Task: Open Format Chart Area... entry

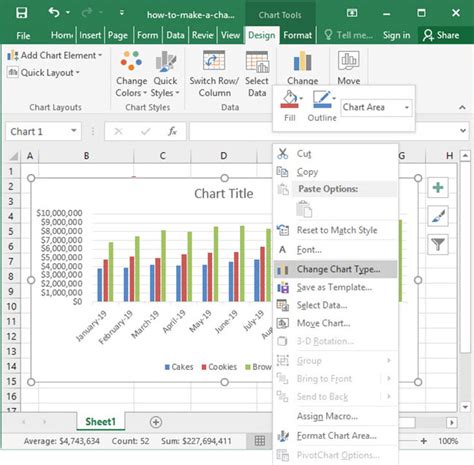Action: 336,436
